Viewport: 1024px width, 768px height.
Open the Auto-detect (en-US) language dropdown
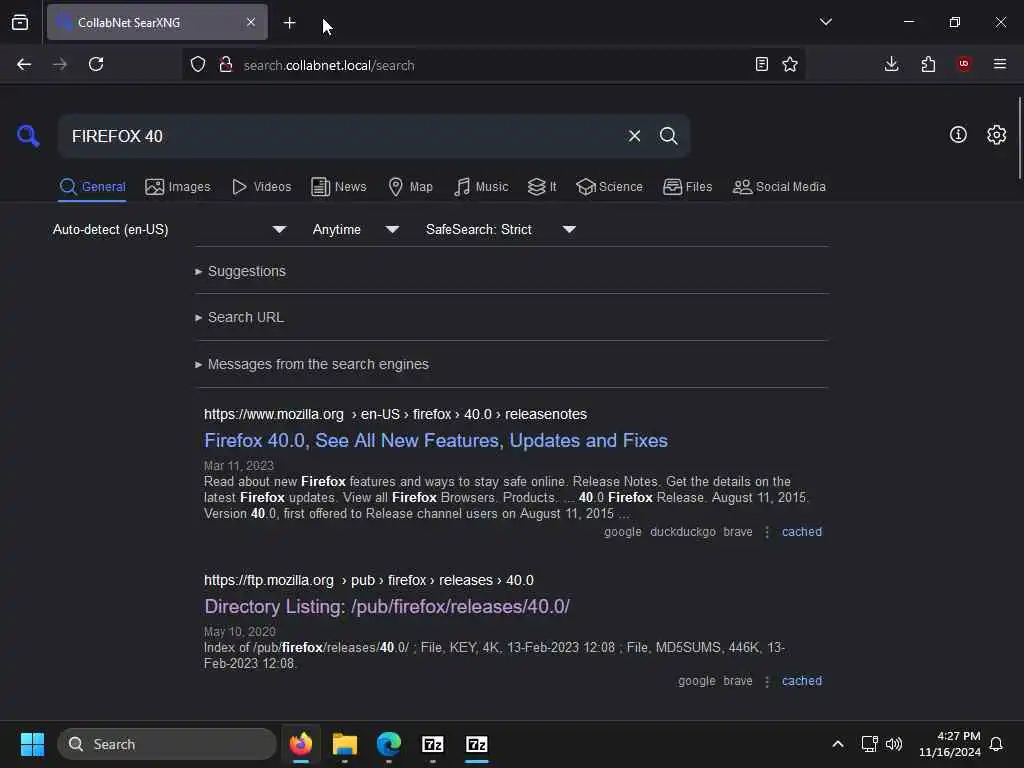pyautogui.click(x=169, y=229)
